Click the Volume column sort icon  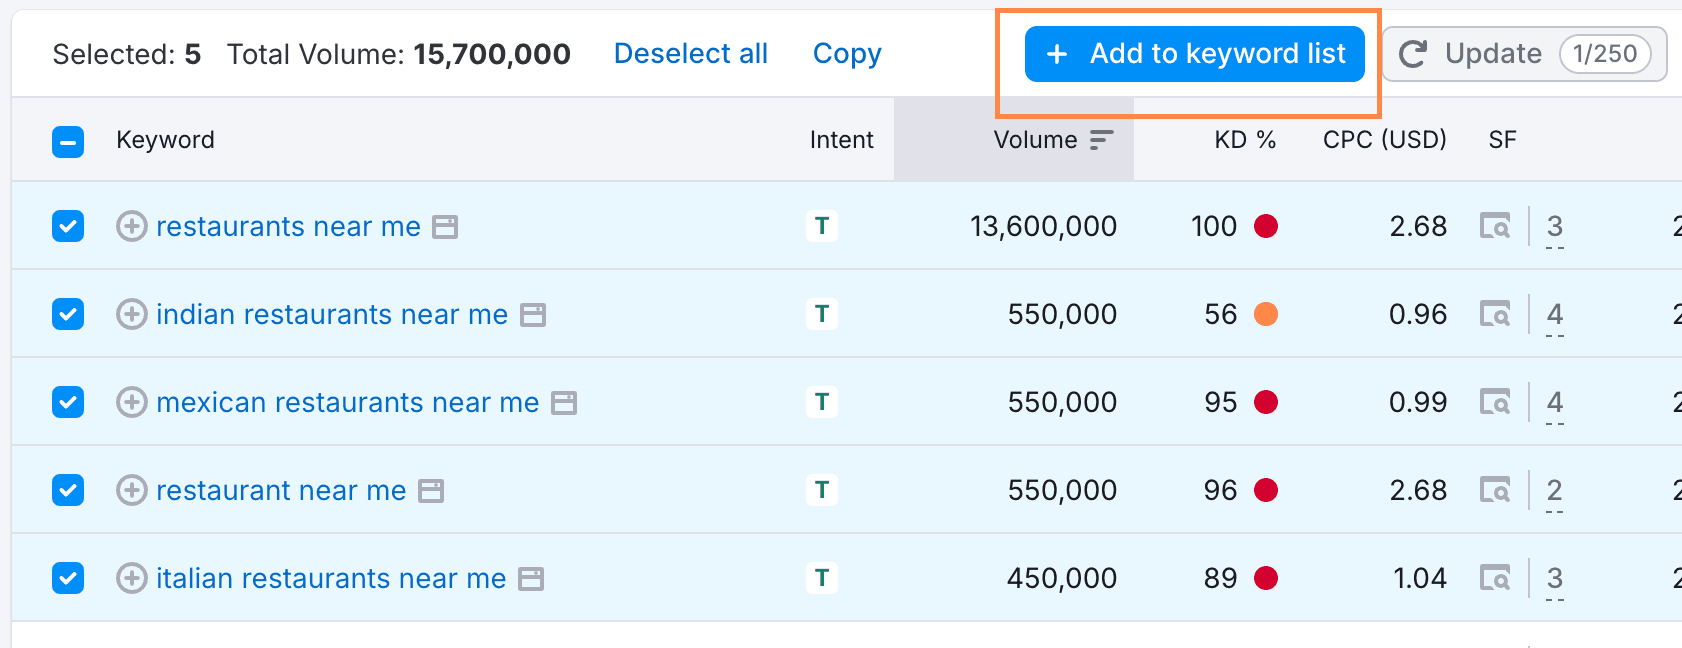click(1101, 140)
